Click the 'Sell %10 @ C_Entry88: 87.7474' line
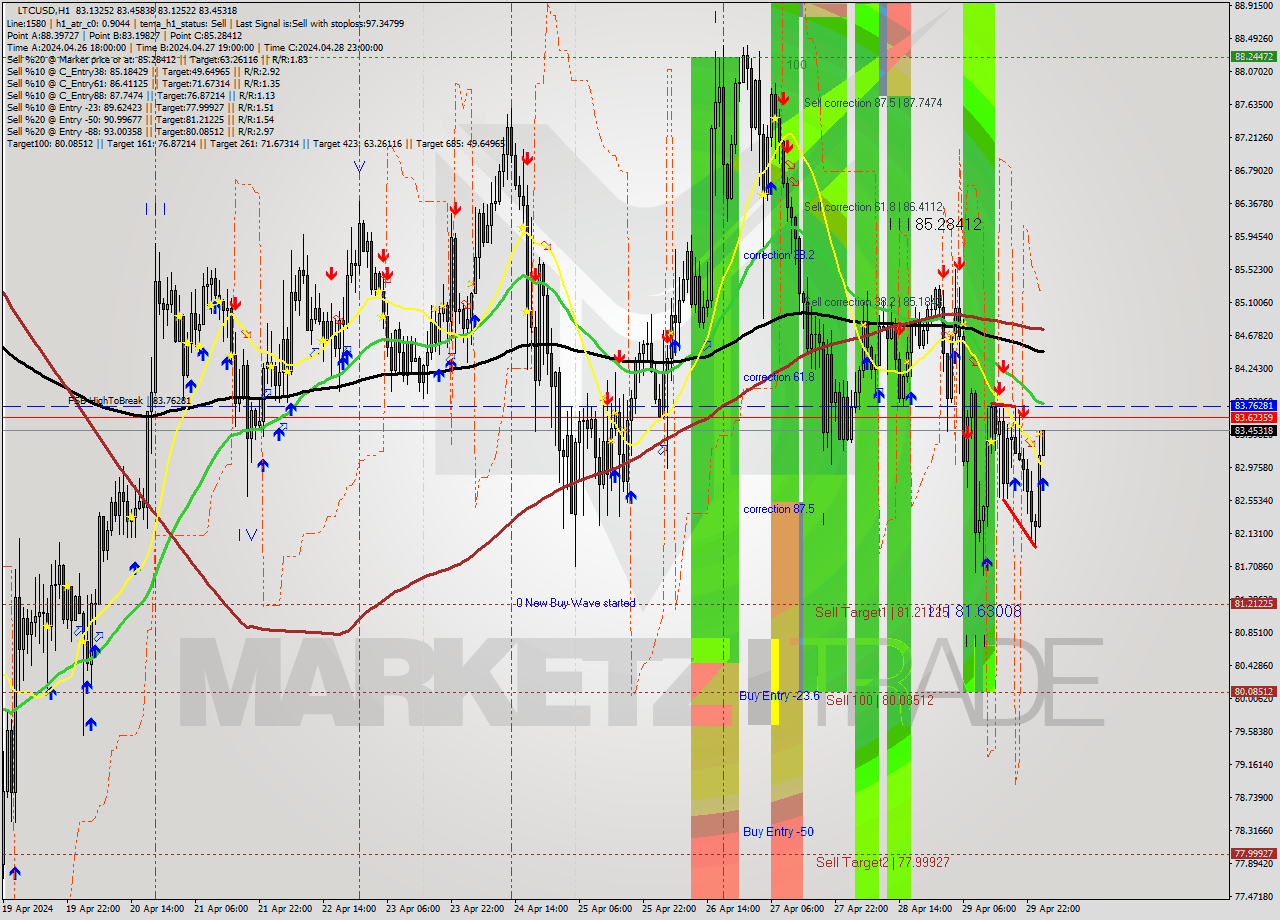The width and height of the screenshot is (1280, 920). [142, 96]
